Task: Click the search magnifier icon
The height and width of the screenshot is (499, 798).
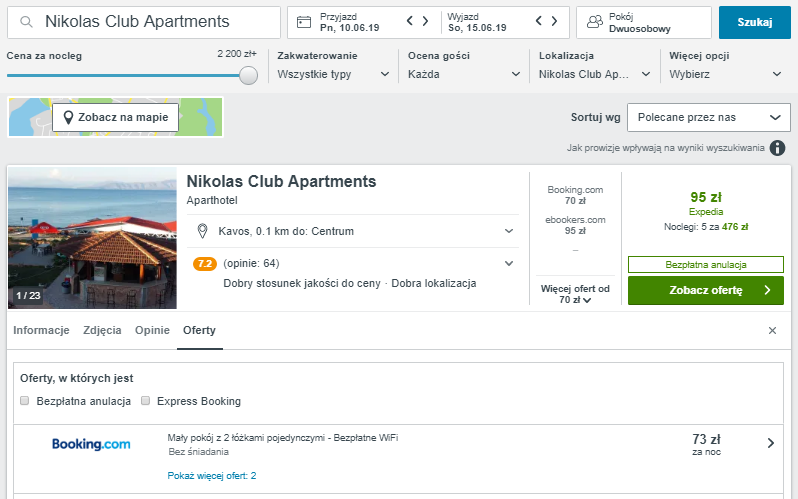Action: 26,22
